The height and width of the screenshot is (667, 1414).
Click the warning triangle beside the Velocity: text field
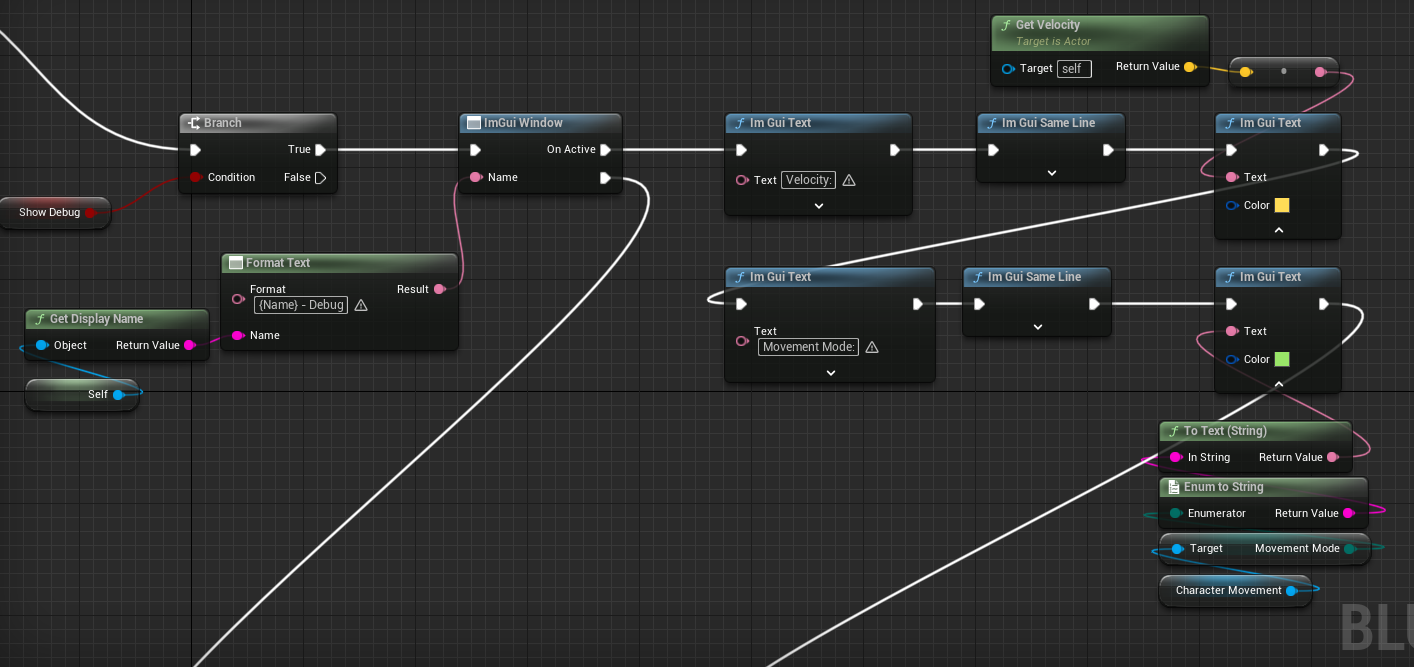point(848,180)
